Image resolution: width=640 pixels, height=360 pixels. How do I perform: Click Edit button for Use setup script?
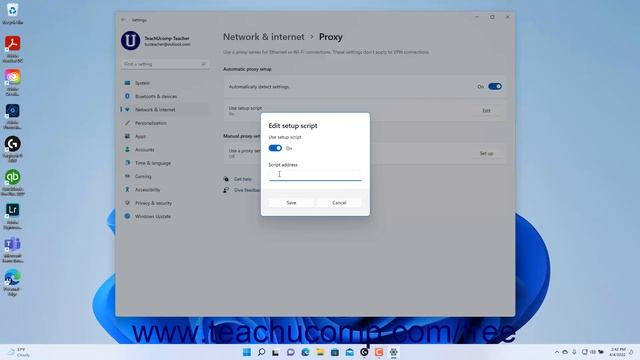coord(486,111)
